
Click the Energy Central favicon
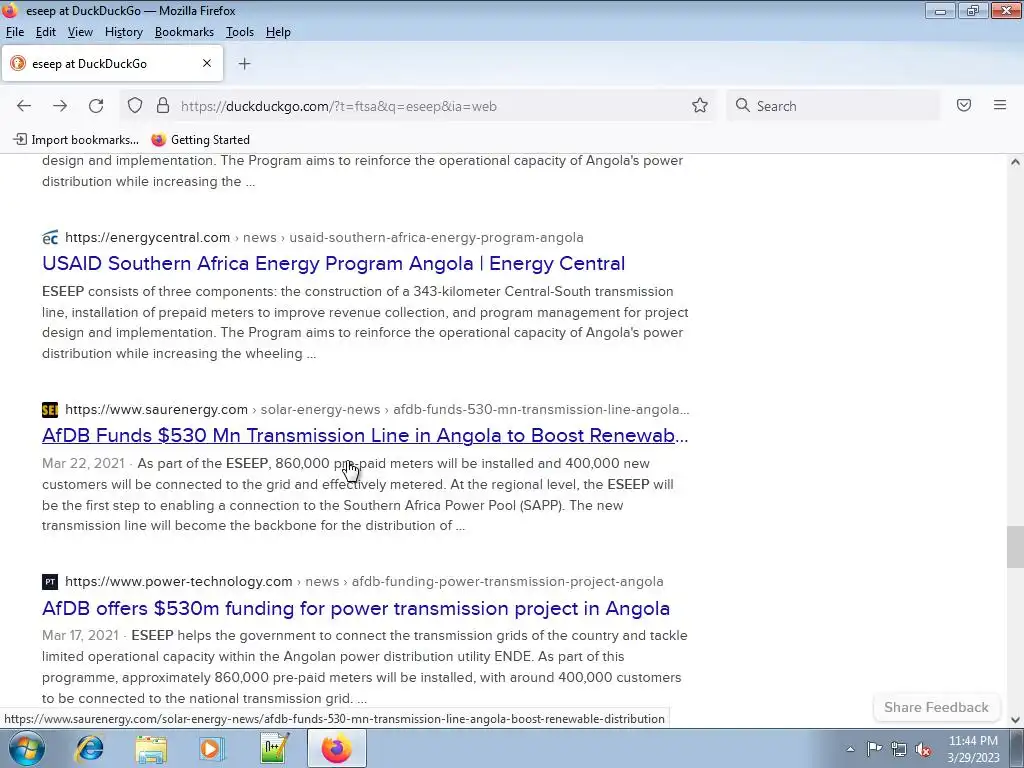[x=50, y=238]
